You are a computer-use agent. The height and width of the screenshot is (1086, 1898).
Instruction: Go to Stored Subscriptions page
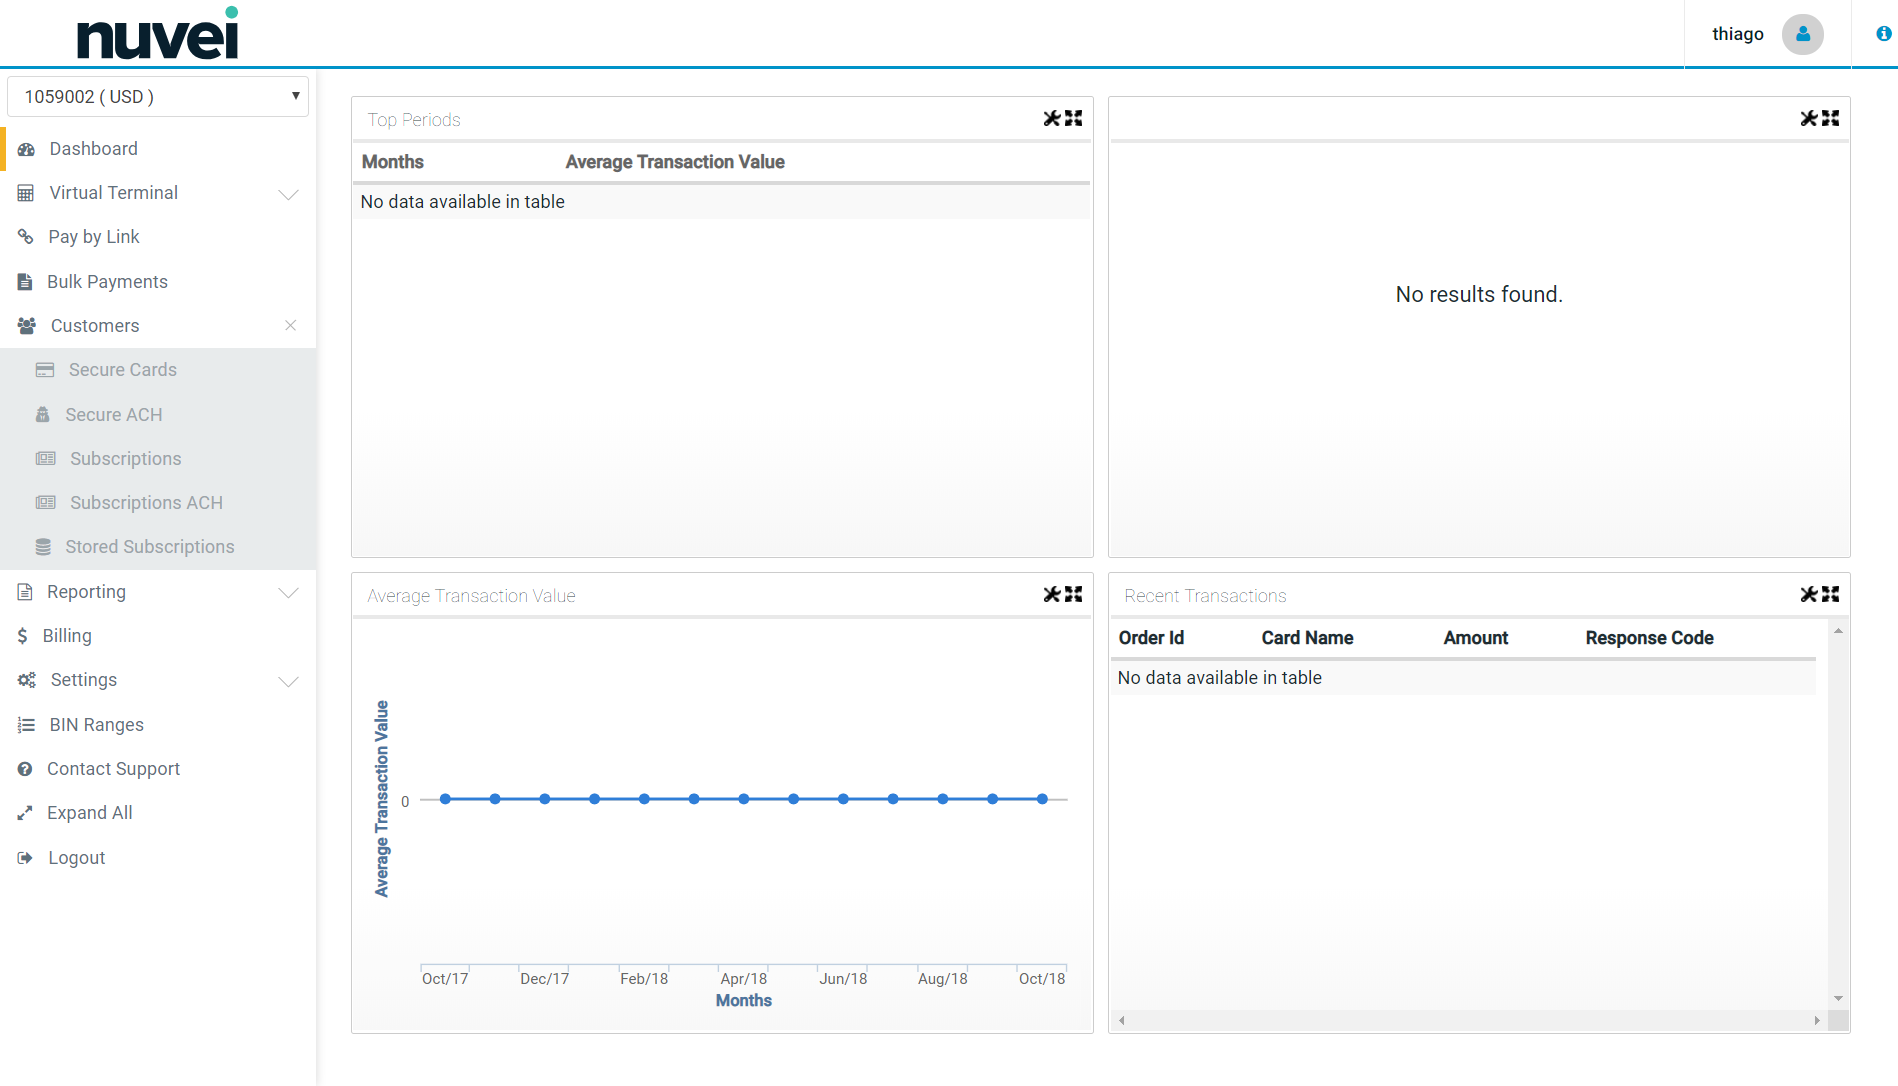149,547
